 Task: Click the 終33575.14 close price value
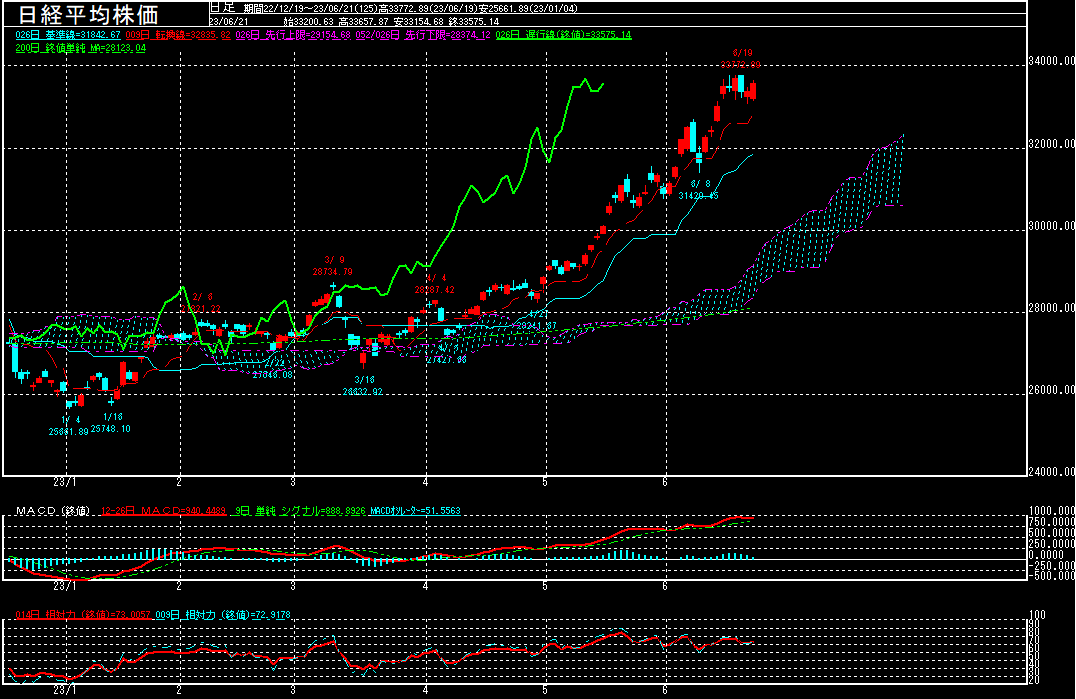(473, 21)
